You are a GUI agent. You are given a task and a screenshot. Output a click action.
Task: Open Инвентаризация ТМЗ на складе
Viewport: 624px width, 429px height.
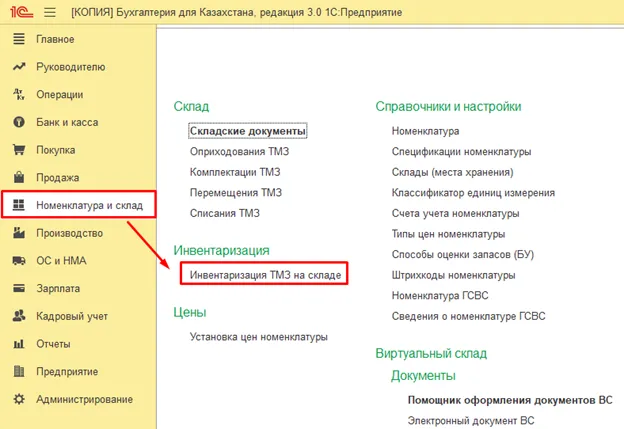[x=265, y=275]
